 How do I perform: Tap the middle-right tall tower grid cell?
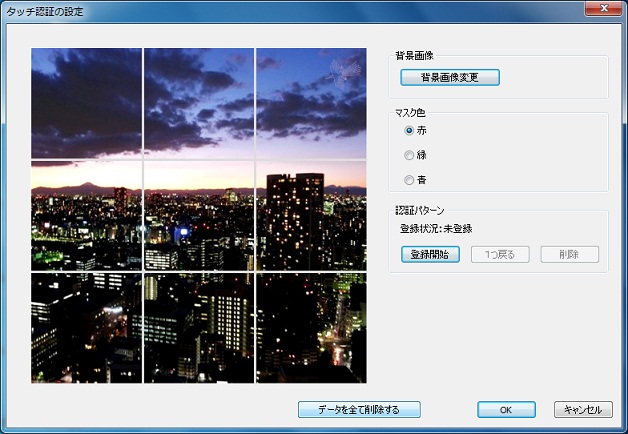click(311, 215)
